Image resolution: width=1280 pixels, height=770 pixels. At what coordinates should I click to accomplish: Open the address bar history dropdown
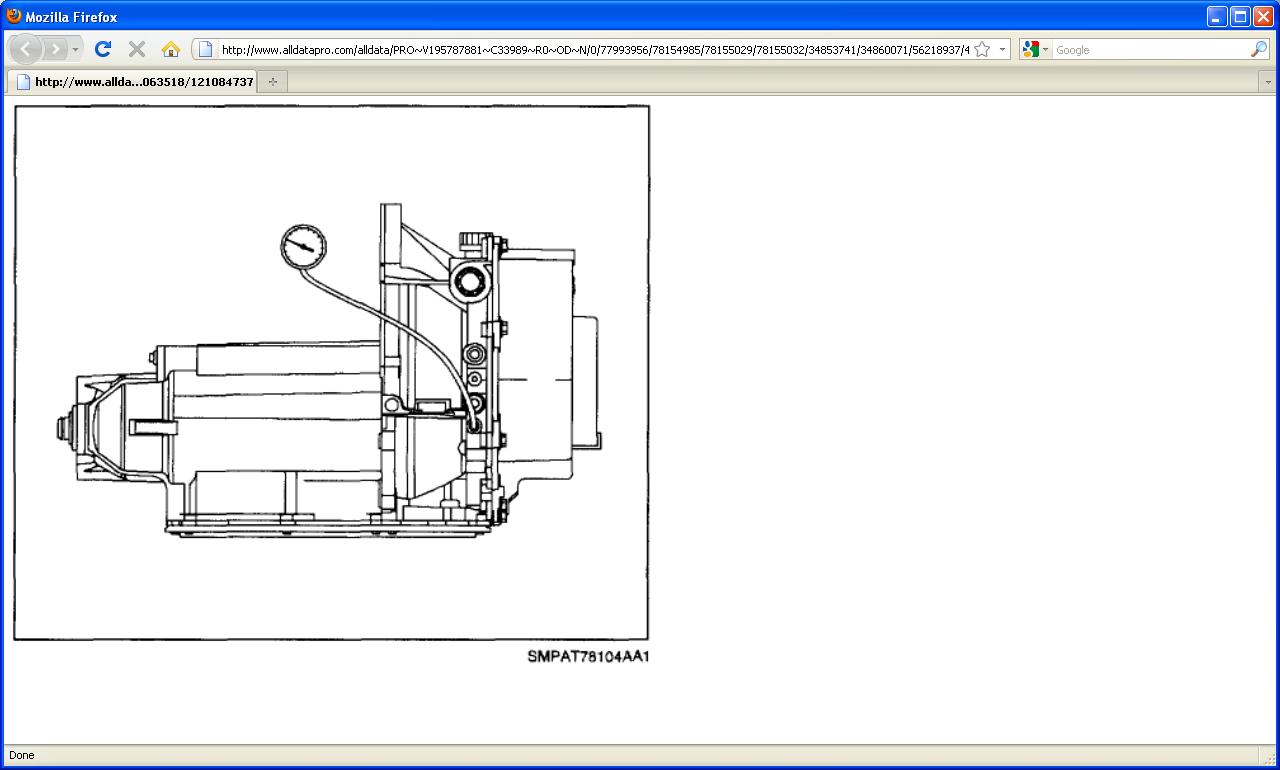[x=1002, y=49]
